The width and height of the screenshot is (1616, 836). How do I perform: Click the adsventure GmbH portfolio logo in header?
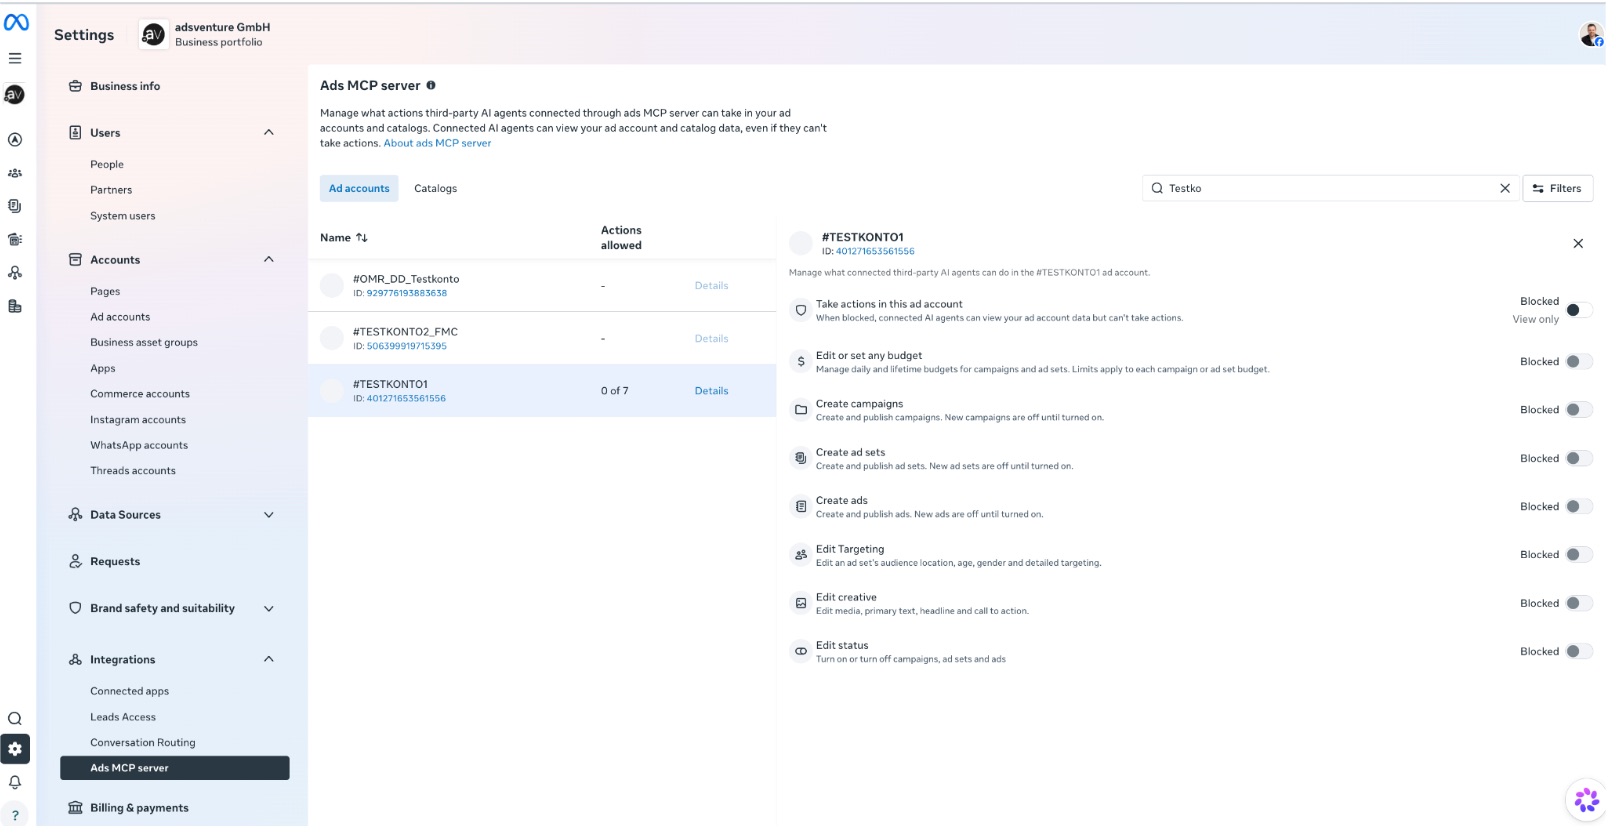coord(153,35)
